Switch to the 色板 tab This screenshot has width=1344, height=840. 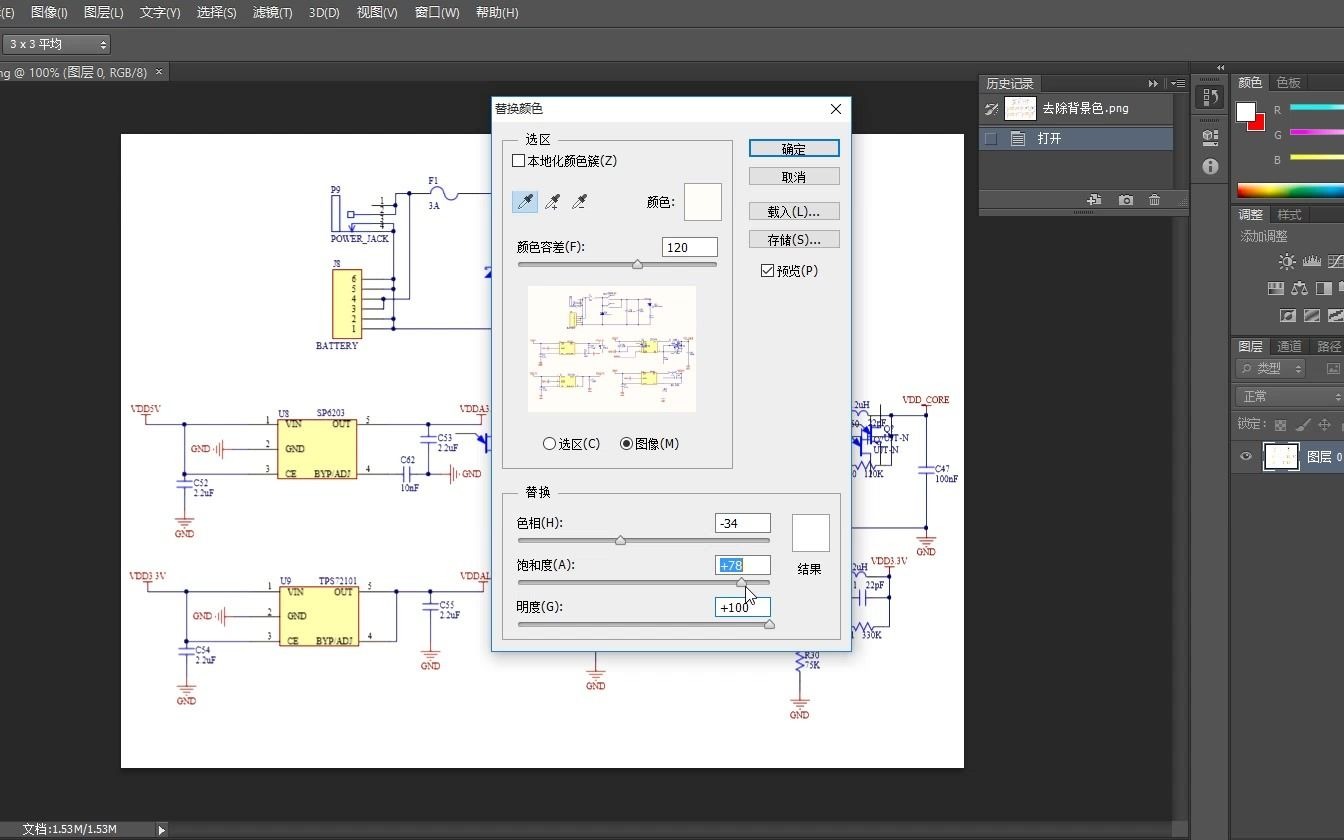coord(1288,82)
